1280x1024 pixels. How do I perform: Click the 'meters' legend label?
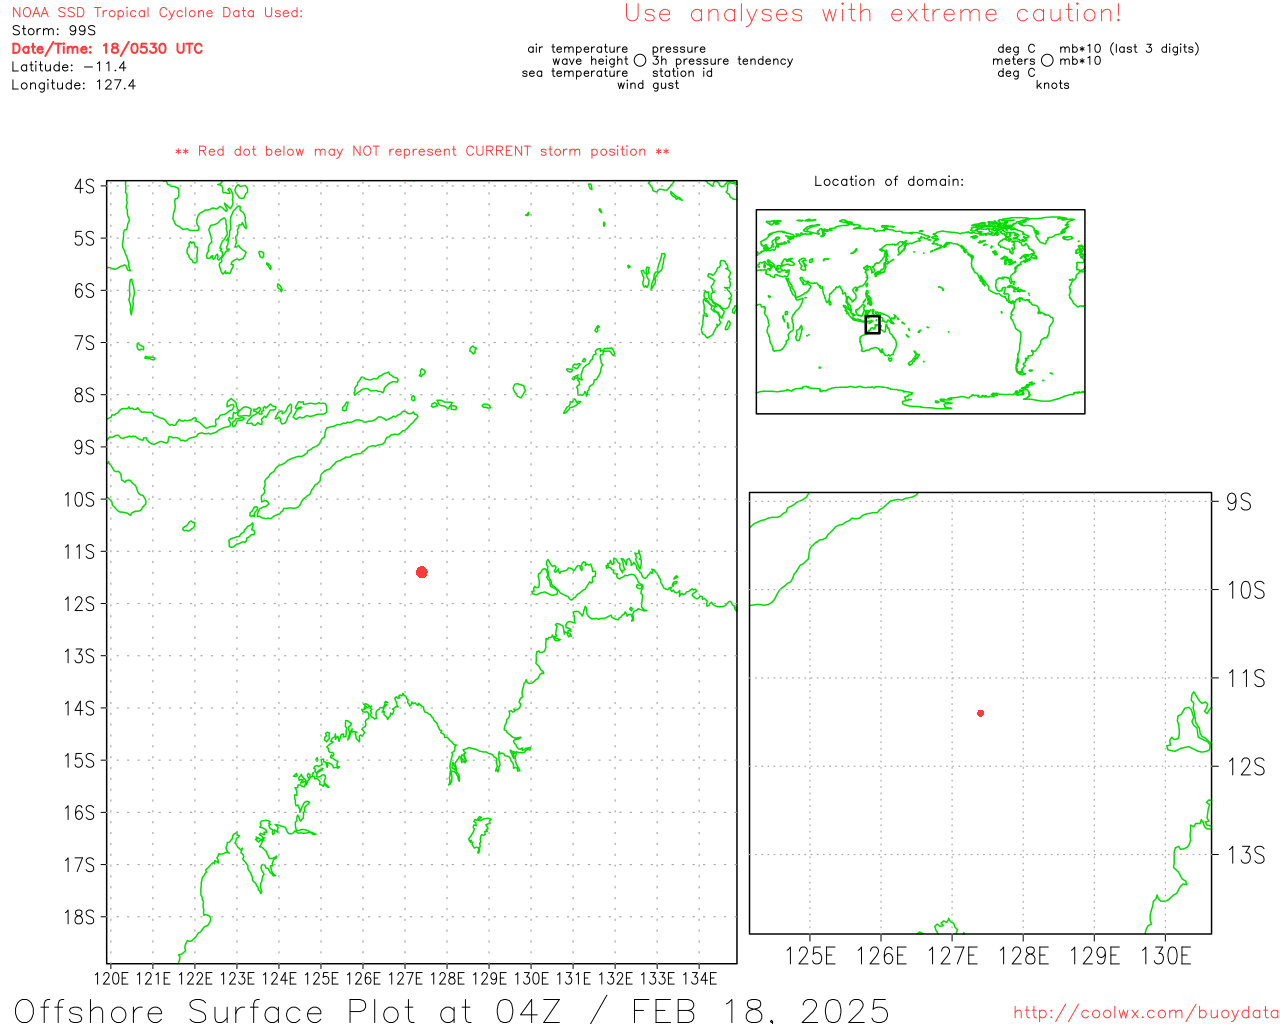[x=1014, y=61]
